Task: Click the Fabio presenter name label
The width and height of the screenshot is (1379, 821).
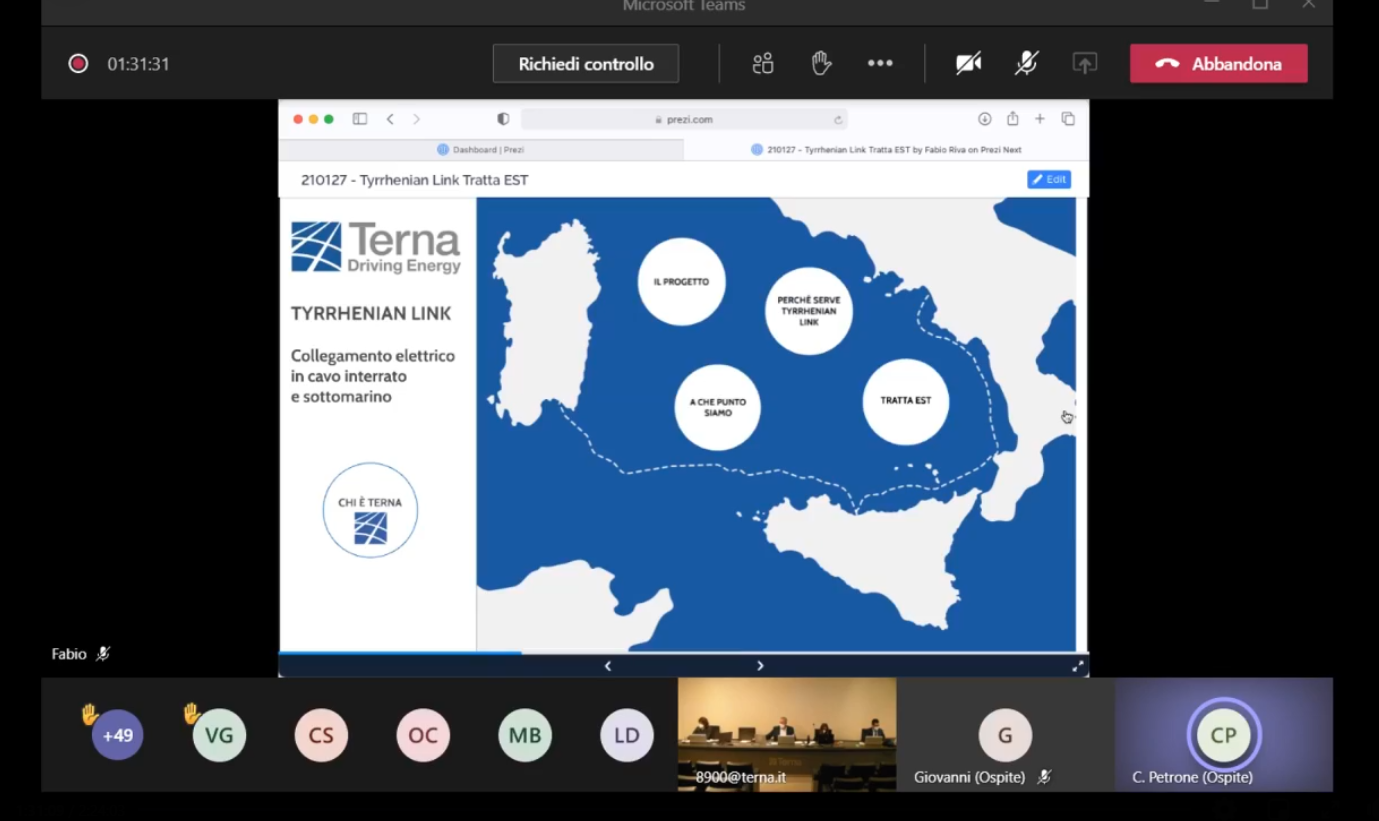Action: [x=69, y=654]
